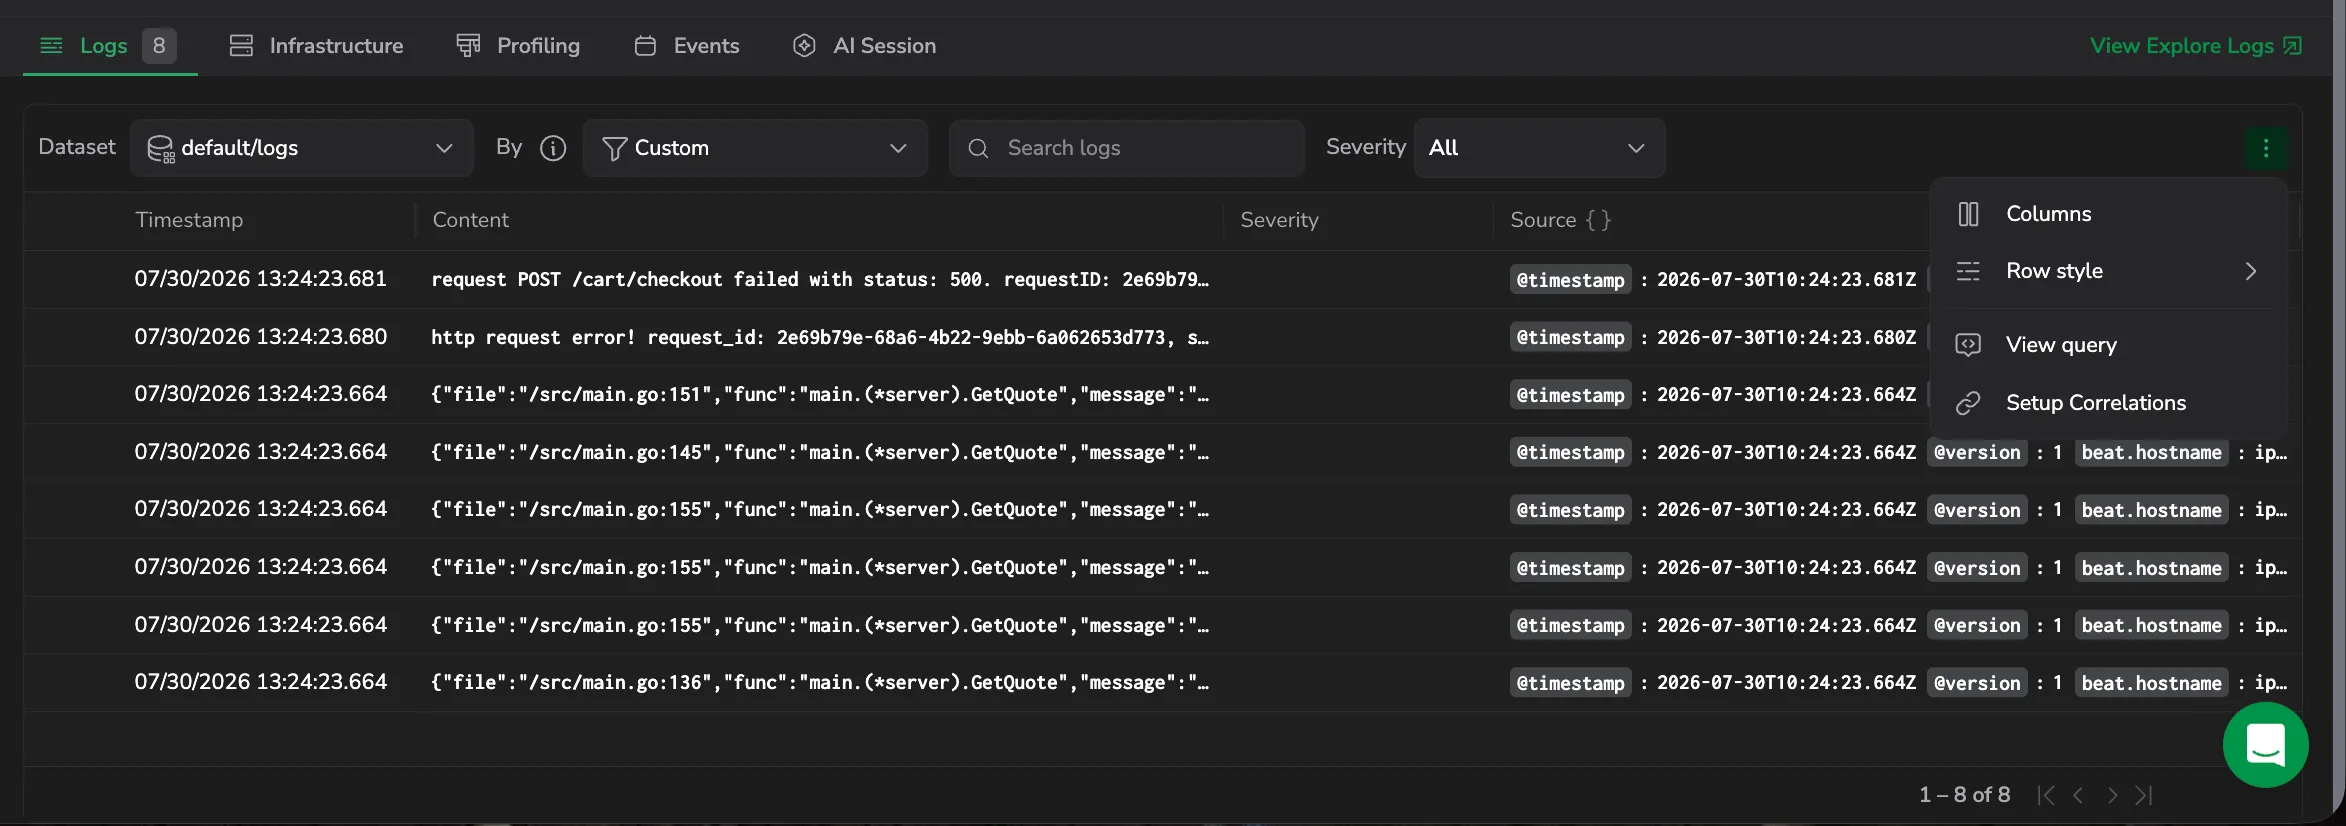2346x826 pixels.
Task: Focus the Search logs field
Action: point(1127,148)
